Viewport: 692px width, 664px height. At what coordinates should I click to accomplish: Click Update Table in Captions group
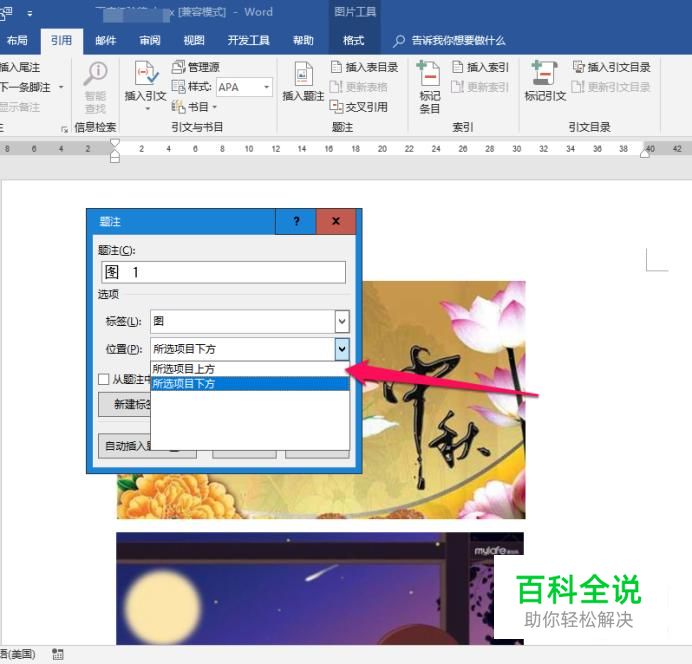(359, 87)
